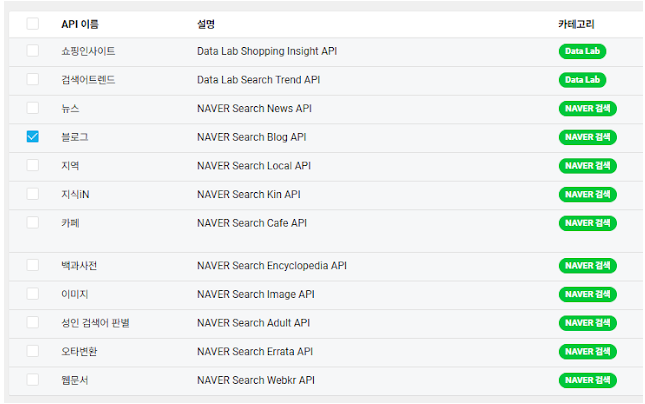Click the NAVER 검색 badge in 지역 row

587,166
